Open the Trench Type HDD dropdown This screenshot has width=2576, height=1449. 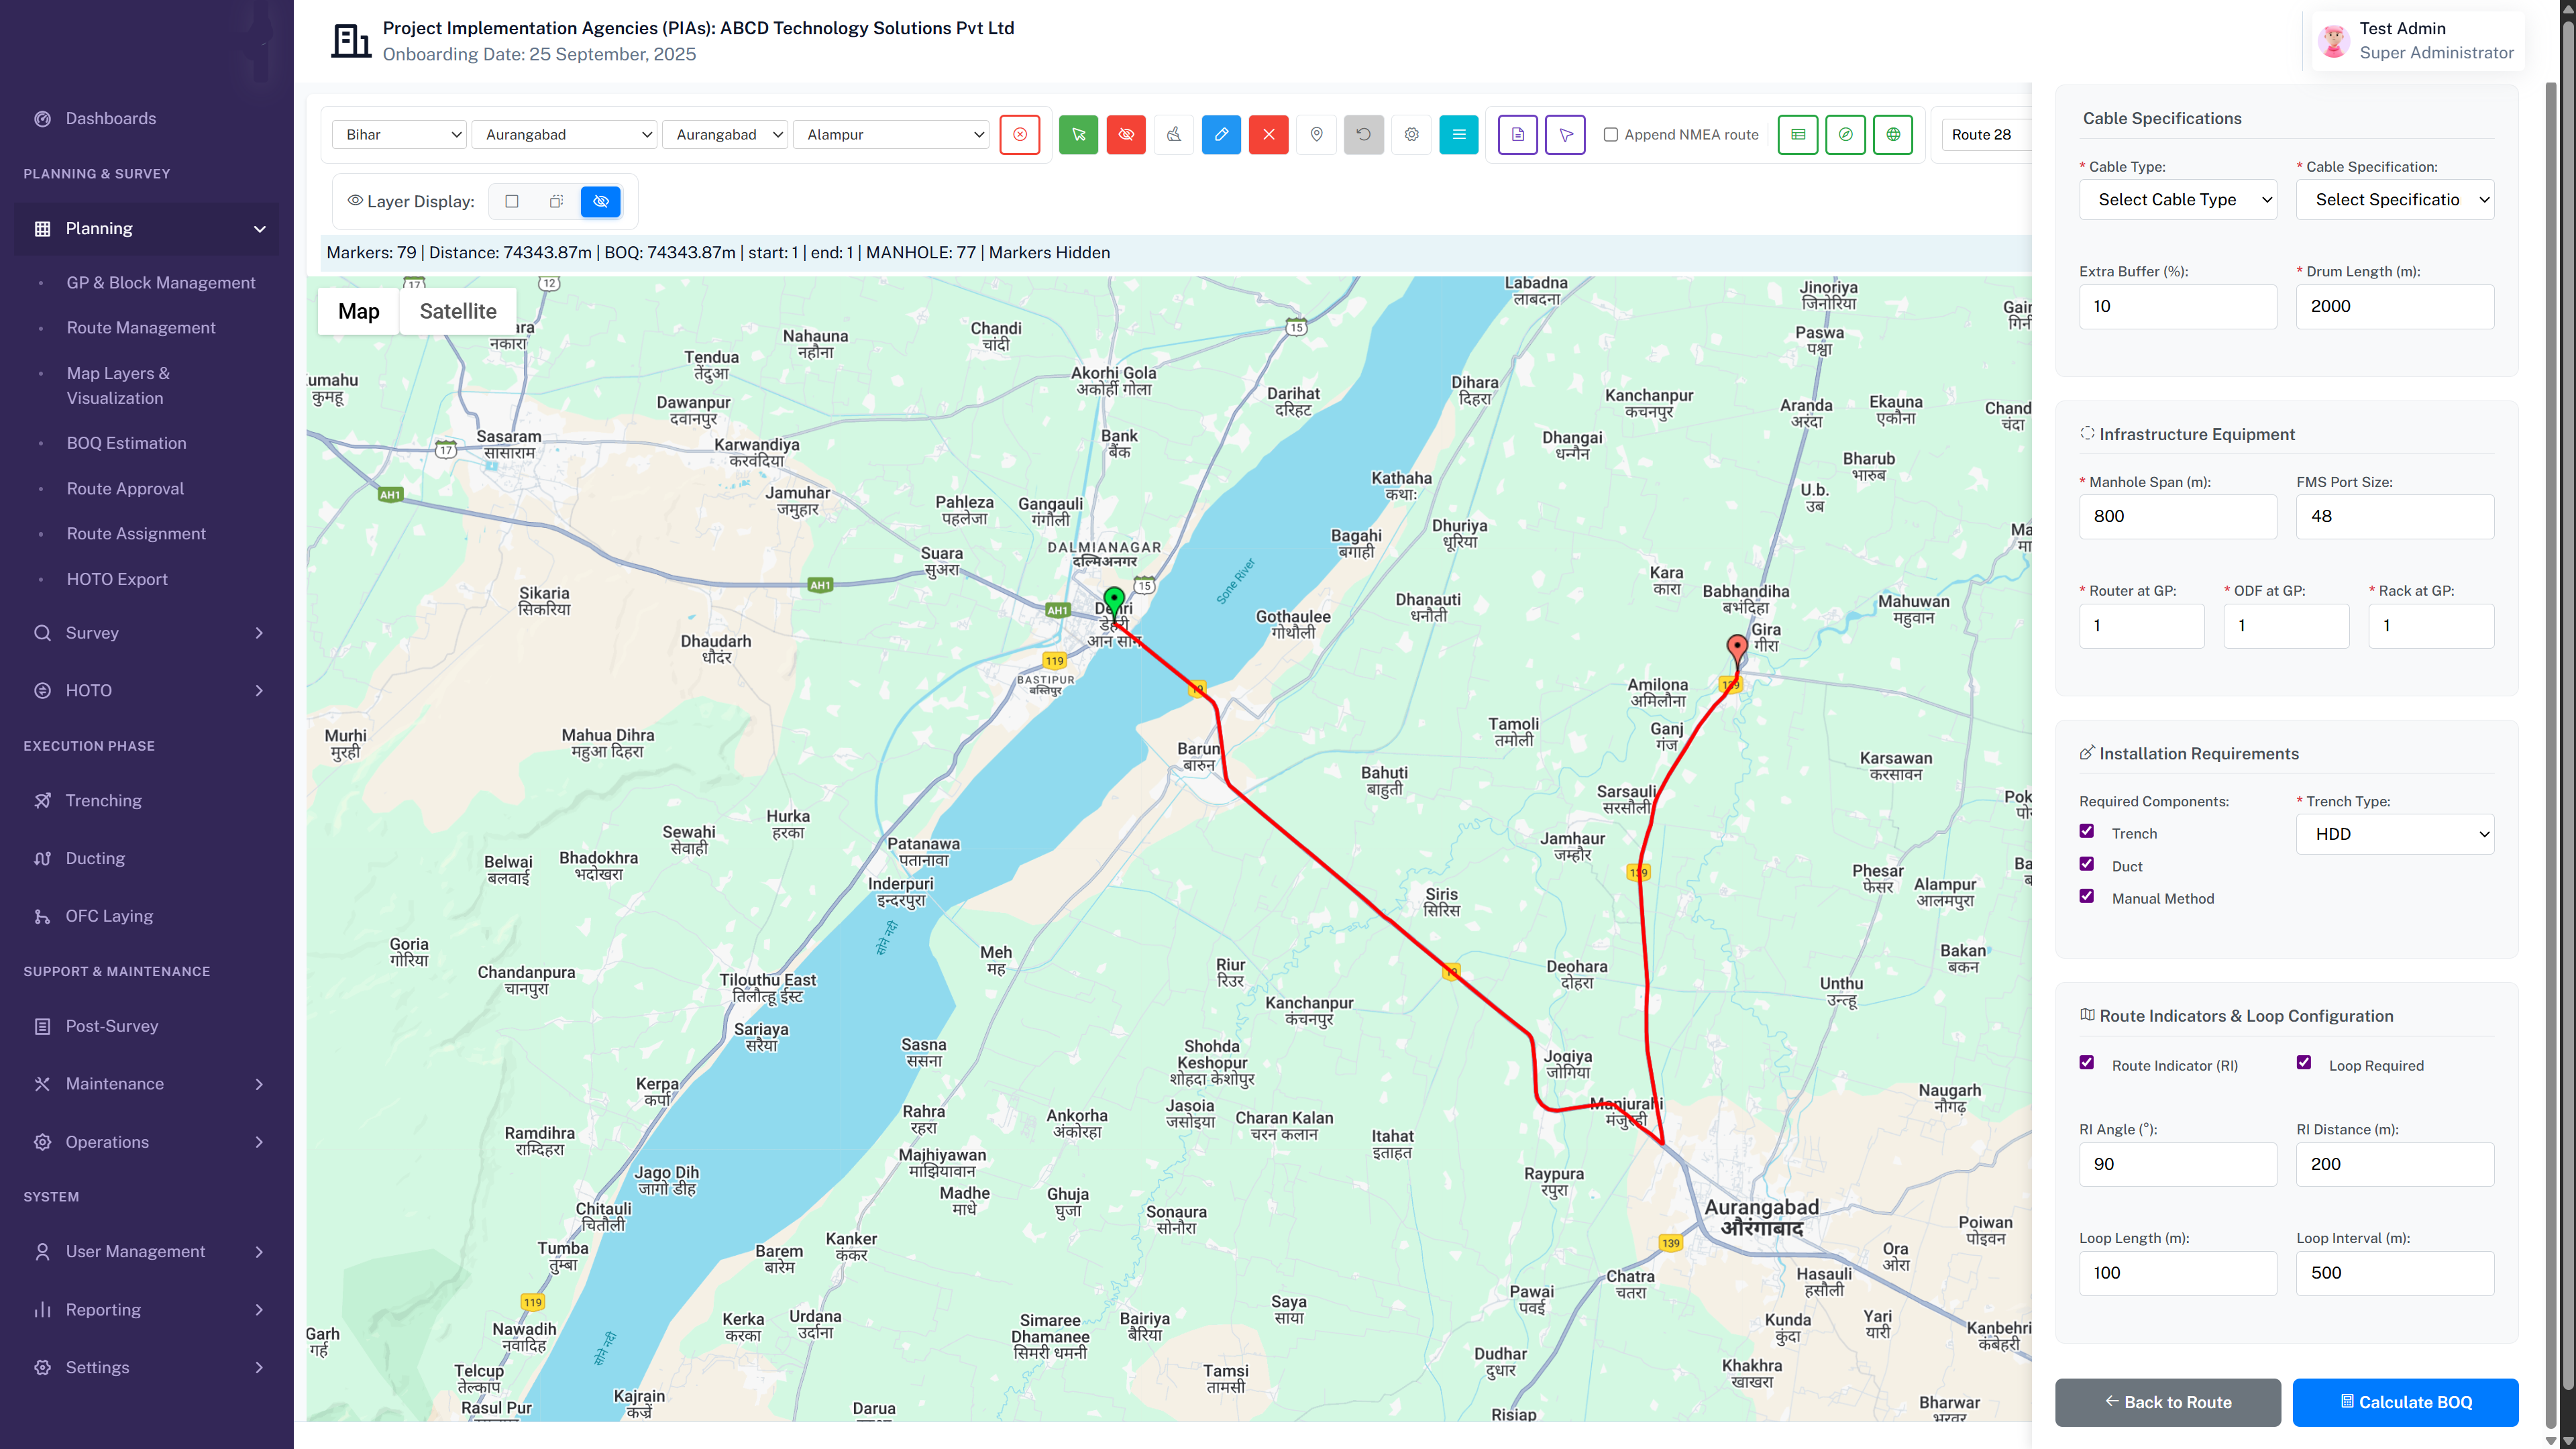pyautogui.click(x=2394, y=834)
